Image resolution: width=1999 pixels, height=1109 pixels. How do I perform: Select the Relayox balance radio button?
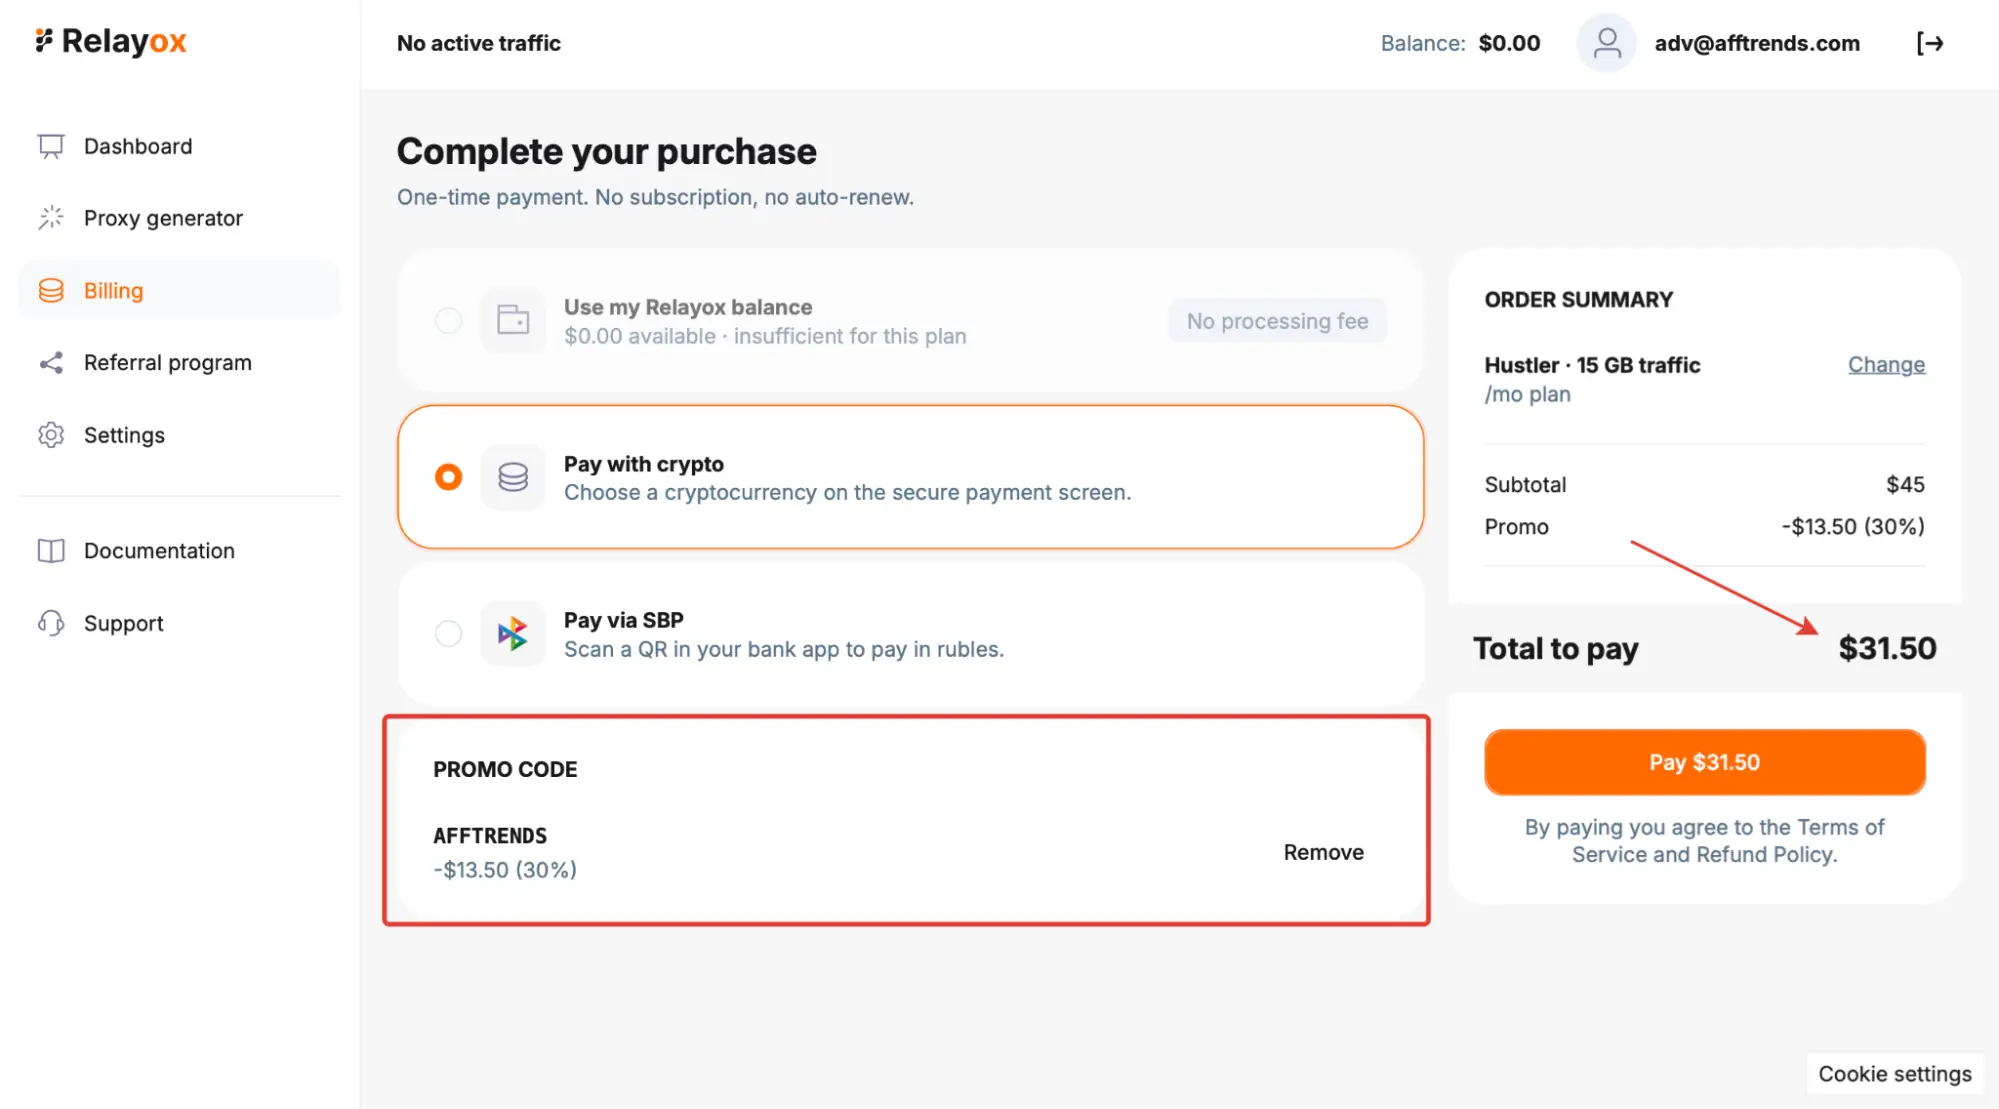tap(448, 320)
